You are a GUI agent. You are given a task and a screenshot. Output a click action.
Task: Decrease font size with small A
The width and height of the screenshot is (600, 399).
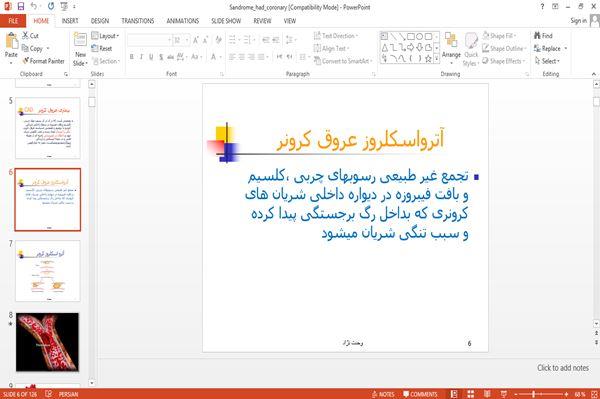205,40
